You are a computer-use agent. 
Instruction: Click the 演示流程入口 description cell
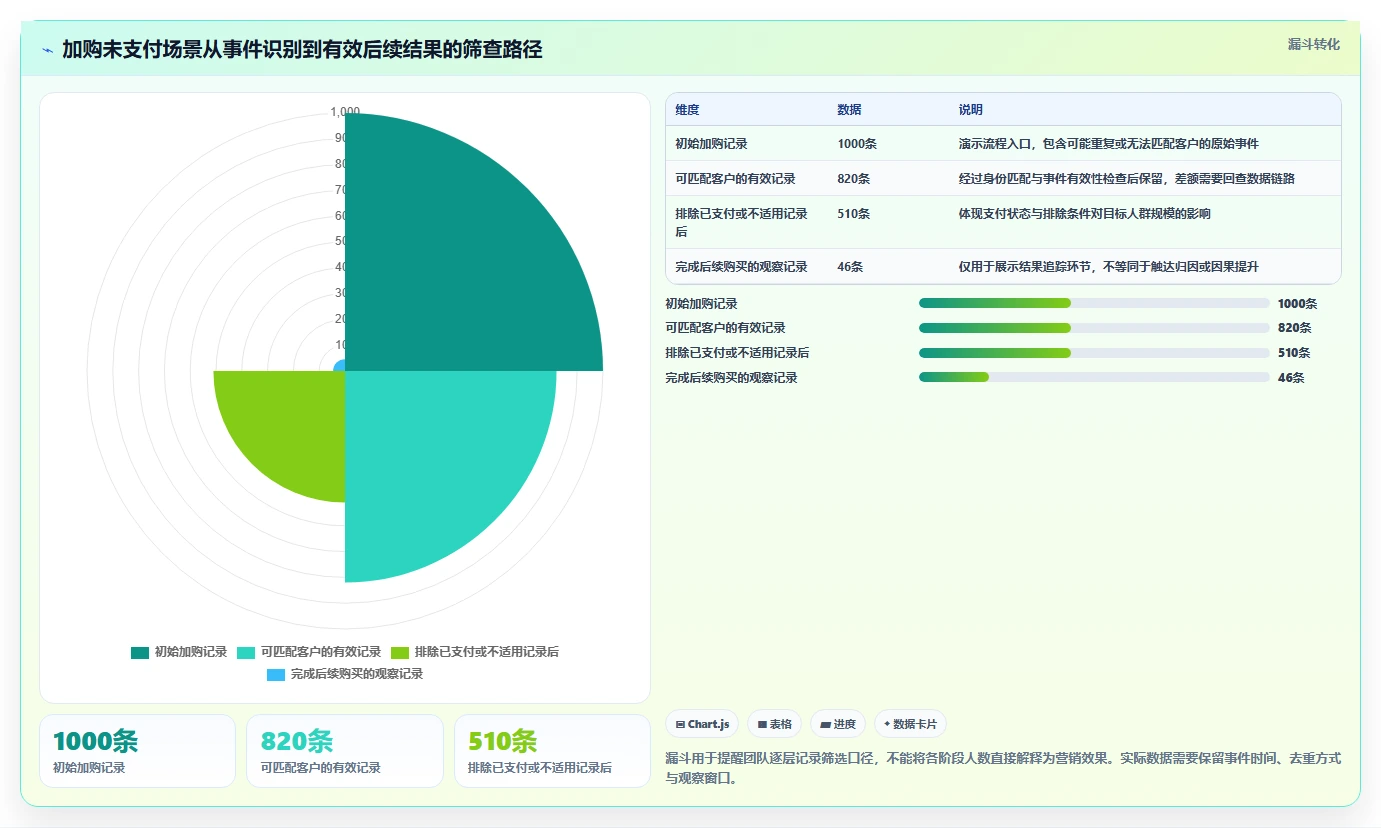[1144, 144]
